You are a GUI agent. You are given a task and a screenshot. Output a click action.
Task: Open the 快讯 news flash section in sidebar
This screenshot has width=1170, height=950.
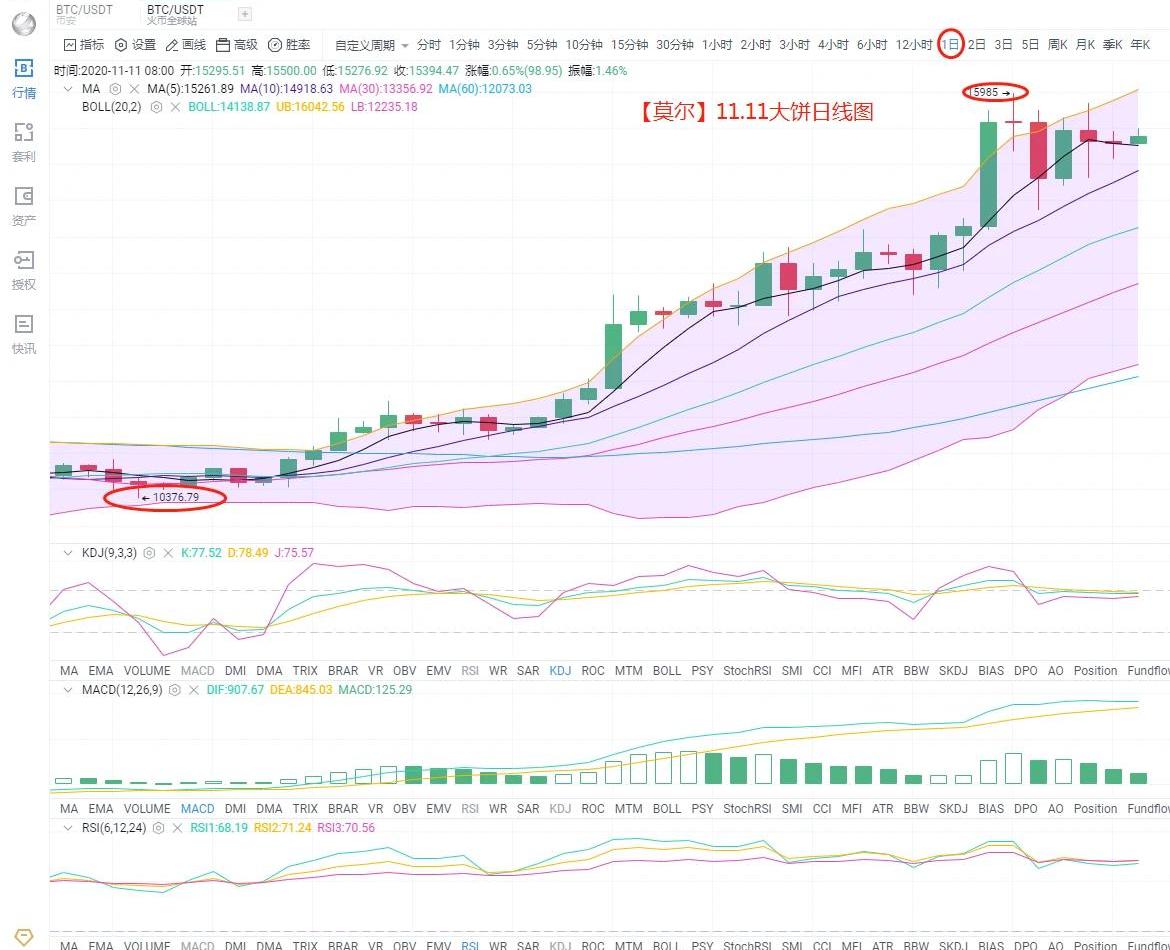click(x=24, y=334)
